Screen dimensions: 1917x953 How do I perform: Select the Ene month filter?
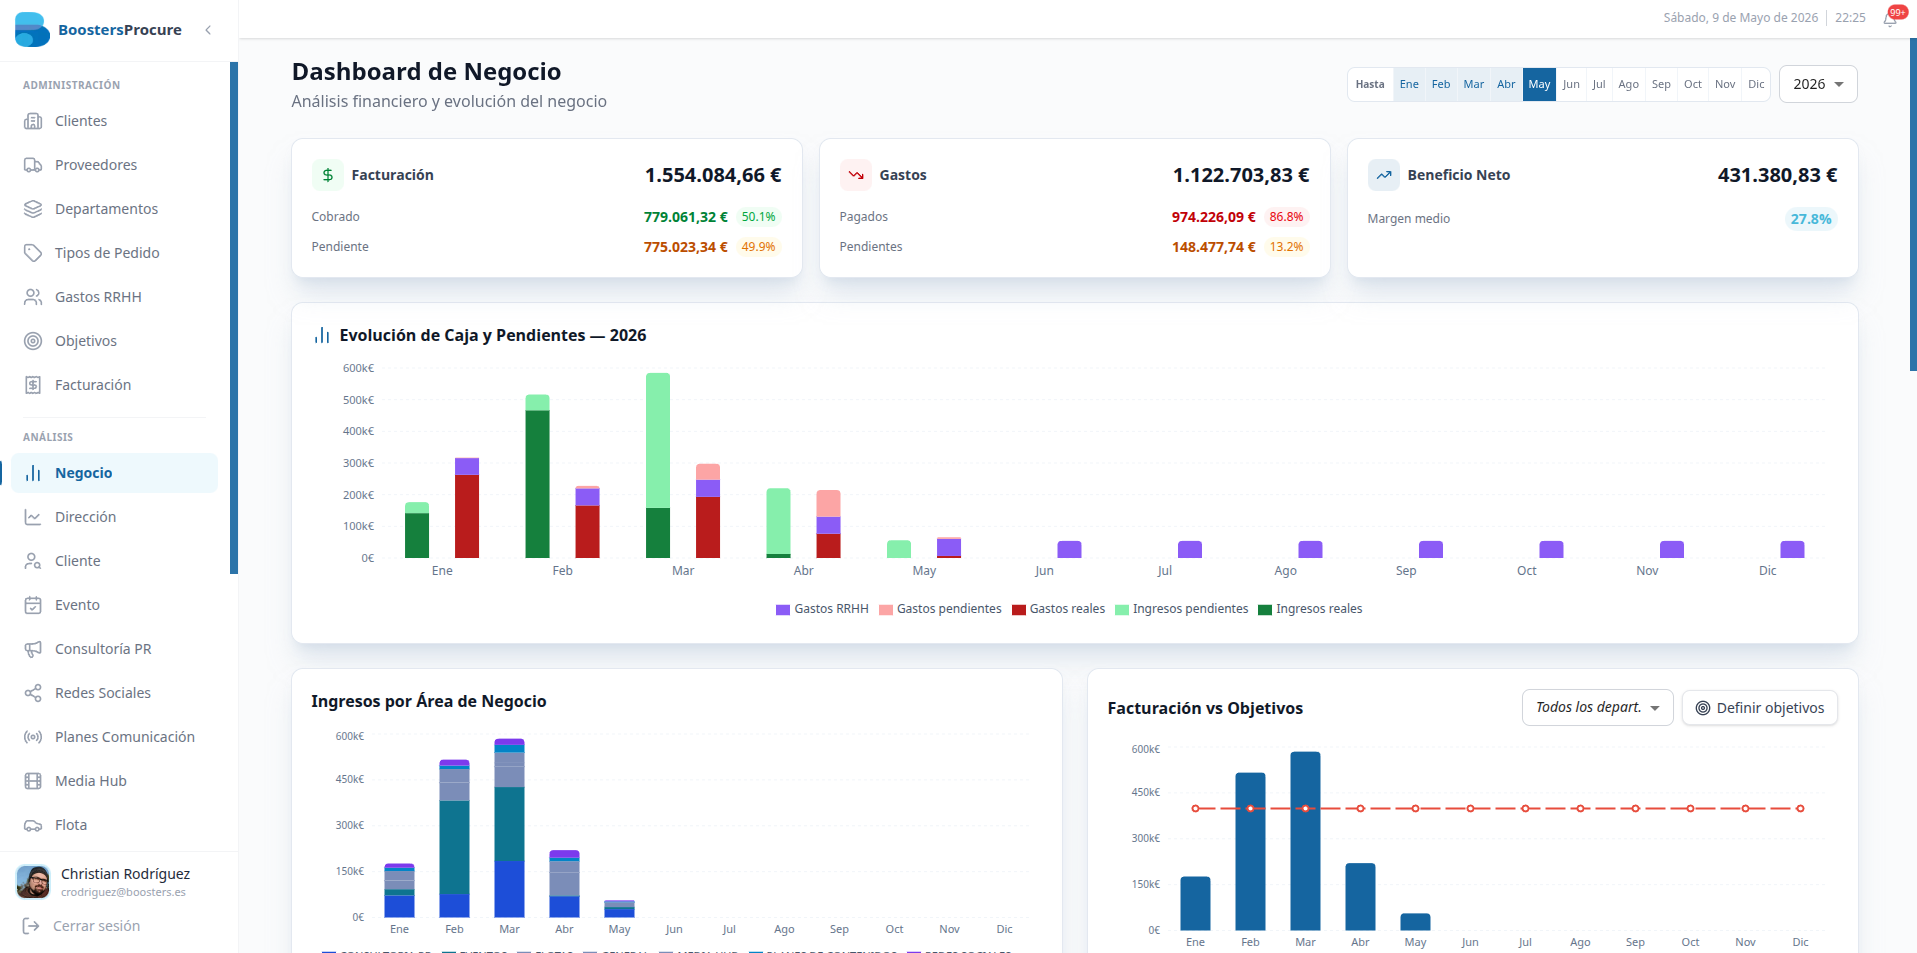pos(1409,84)
